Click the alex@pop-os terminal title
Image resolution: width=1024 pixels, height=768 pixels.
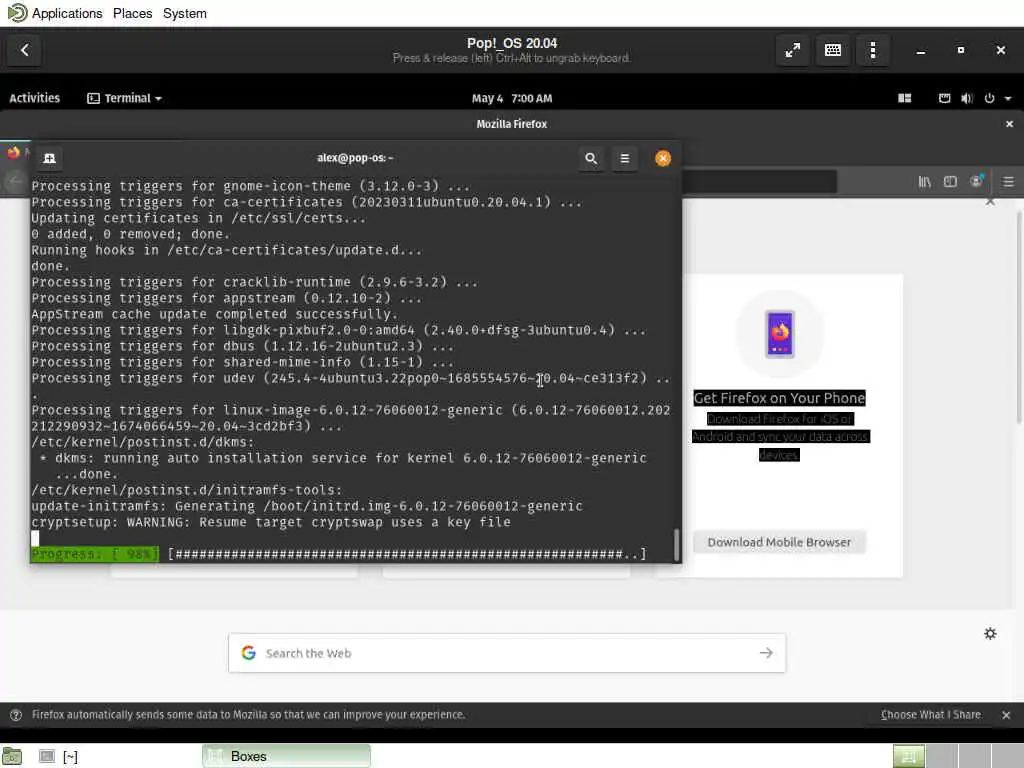355,158
